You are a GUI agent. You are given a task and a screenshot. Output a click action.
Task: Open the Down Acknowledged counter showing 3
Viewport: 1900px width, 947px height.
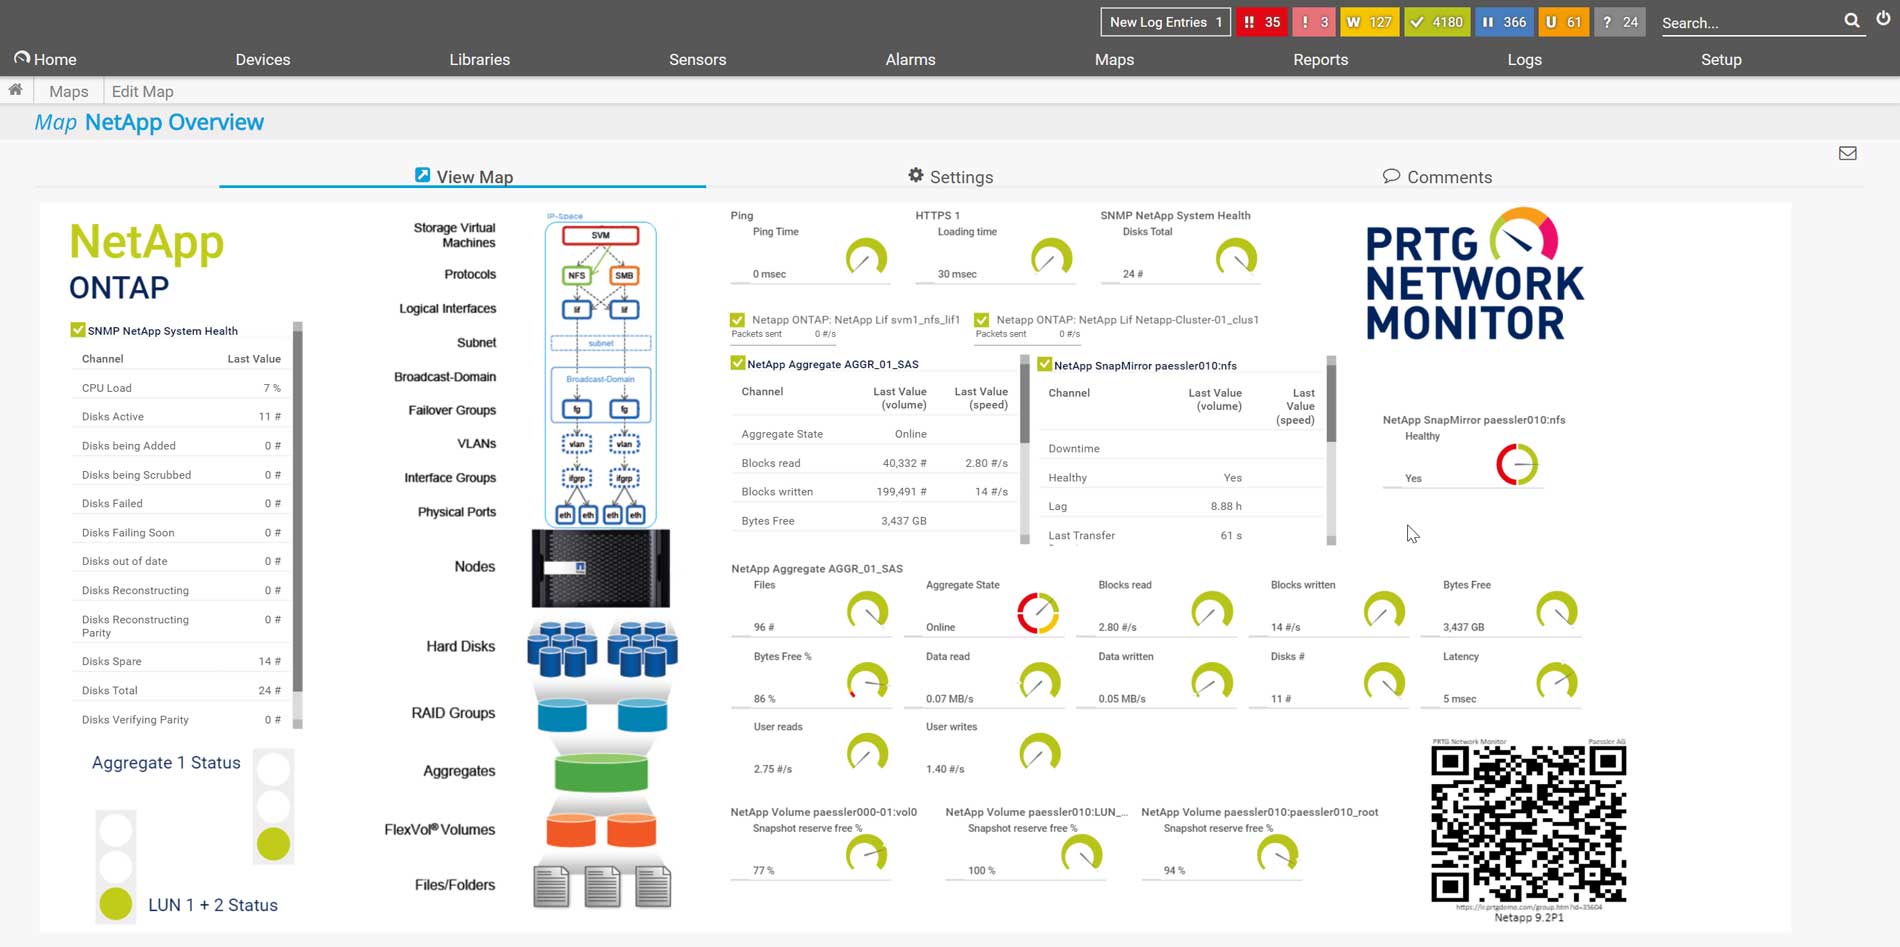pos(1314,22)
